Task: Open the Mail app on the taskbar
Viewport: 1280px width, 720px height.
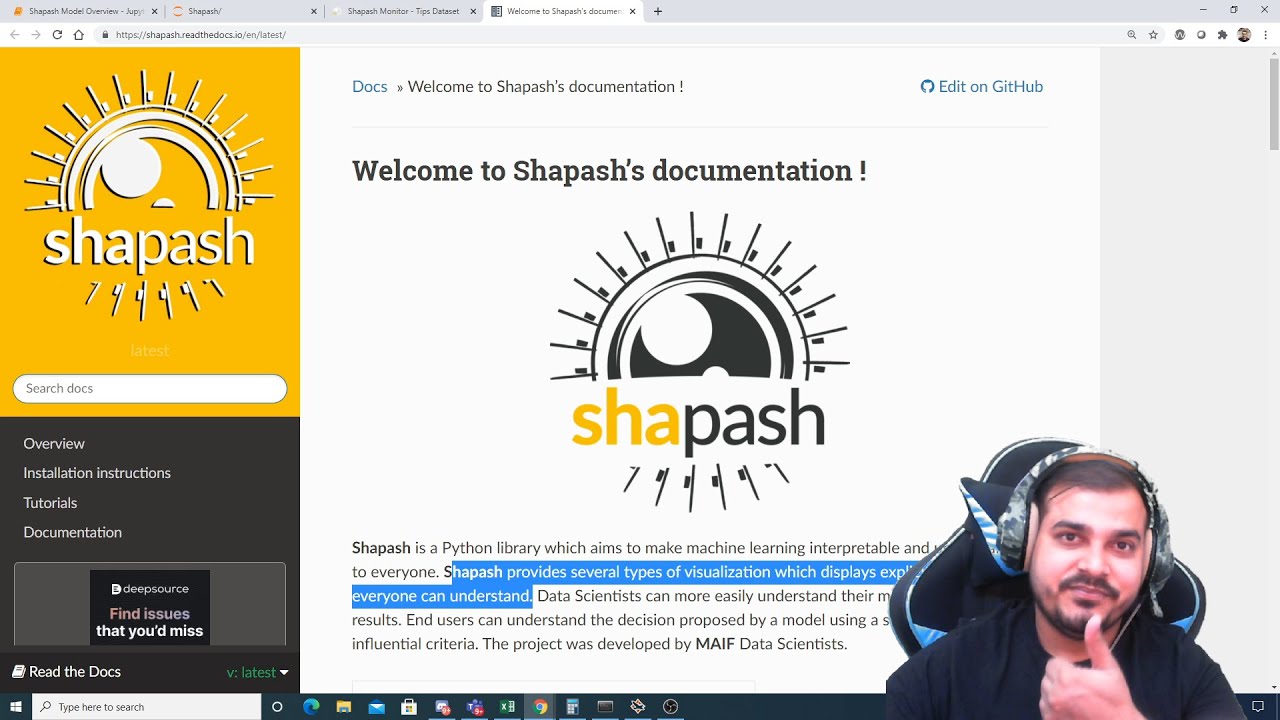Action: coord(376,707)
